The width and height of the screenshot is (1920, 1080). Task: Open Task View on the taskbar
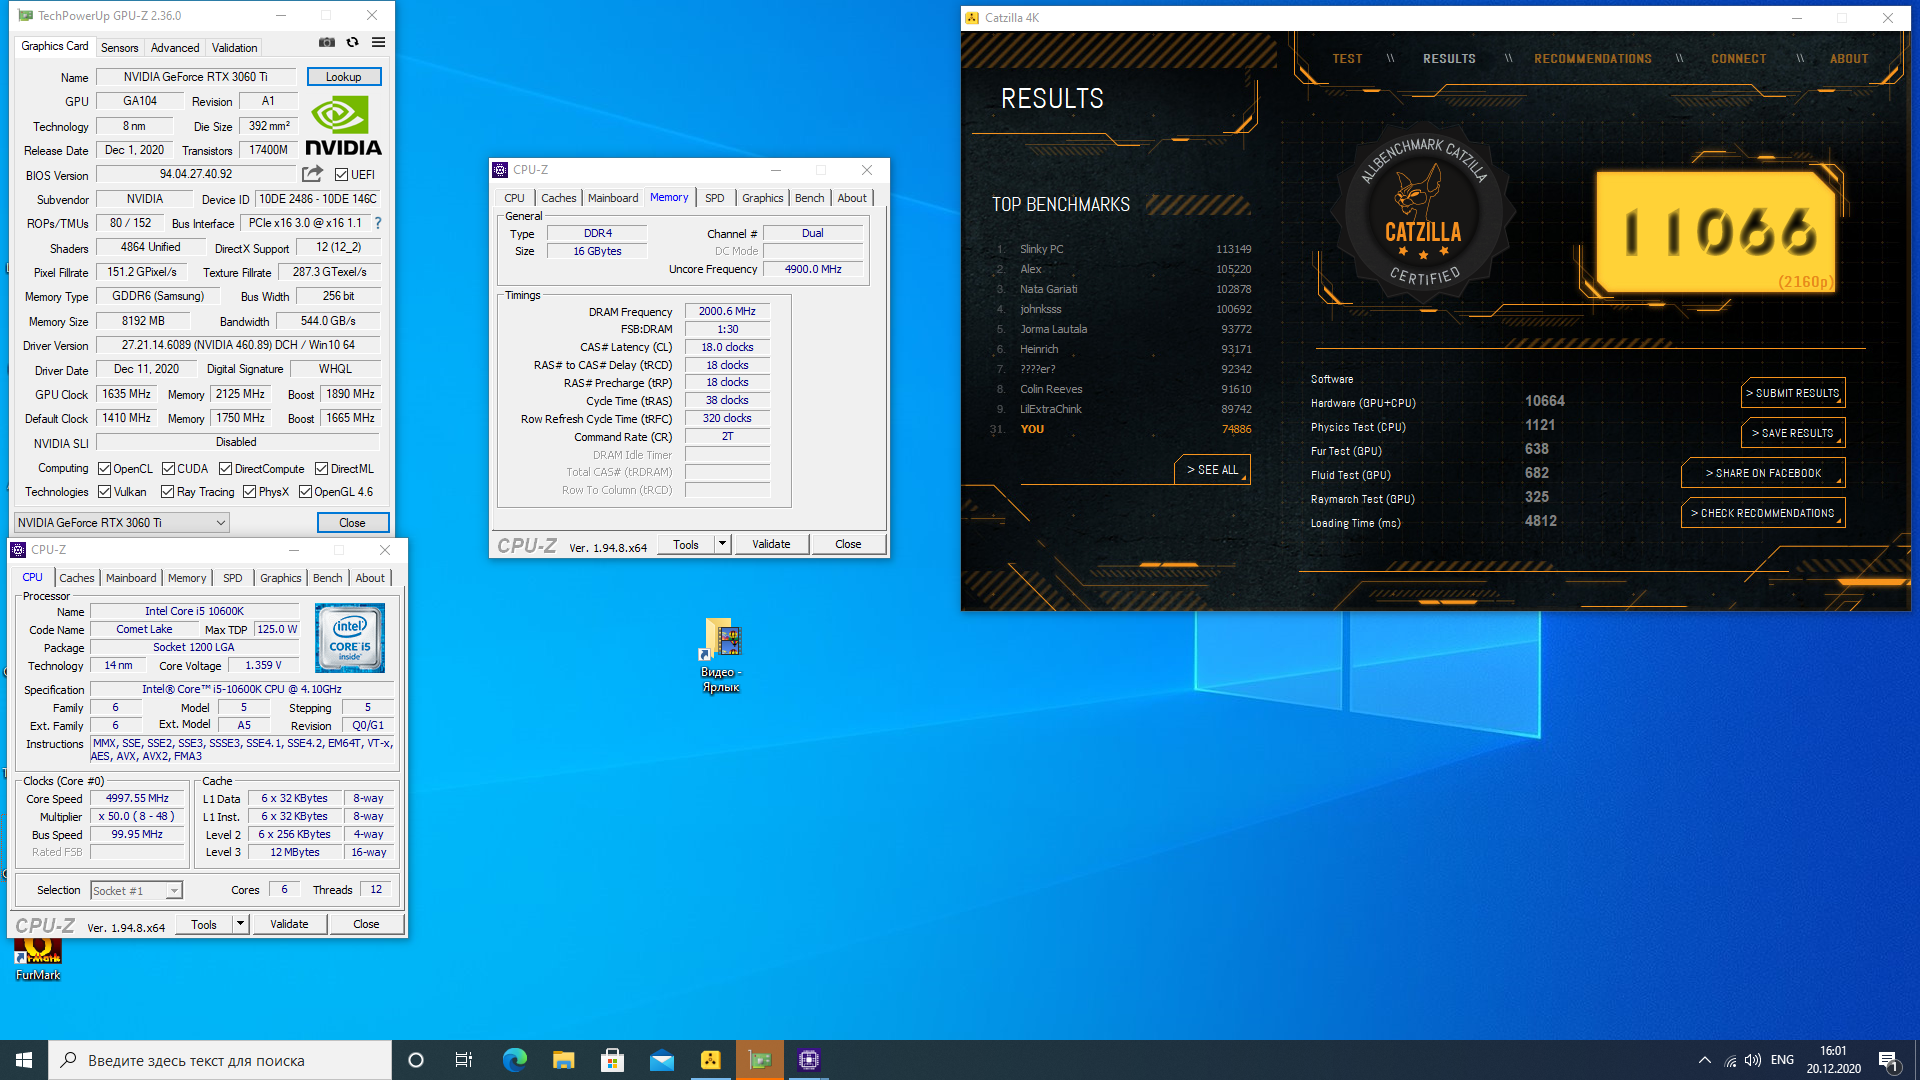464,1060
